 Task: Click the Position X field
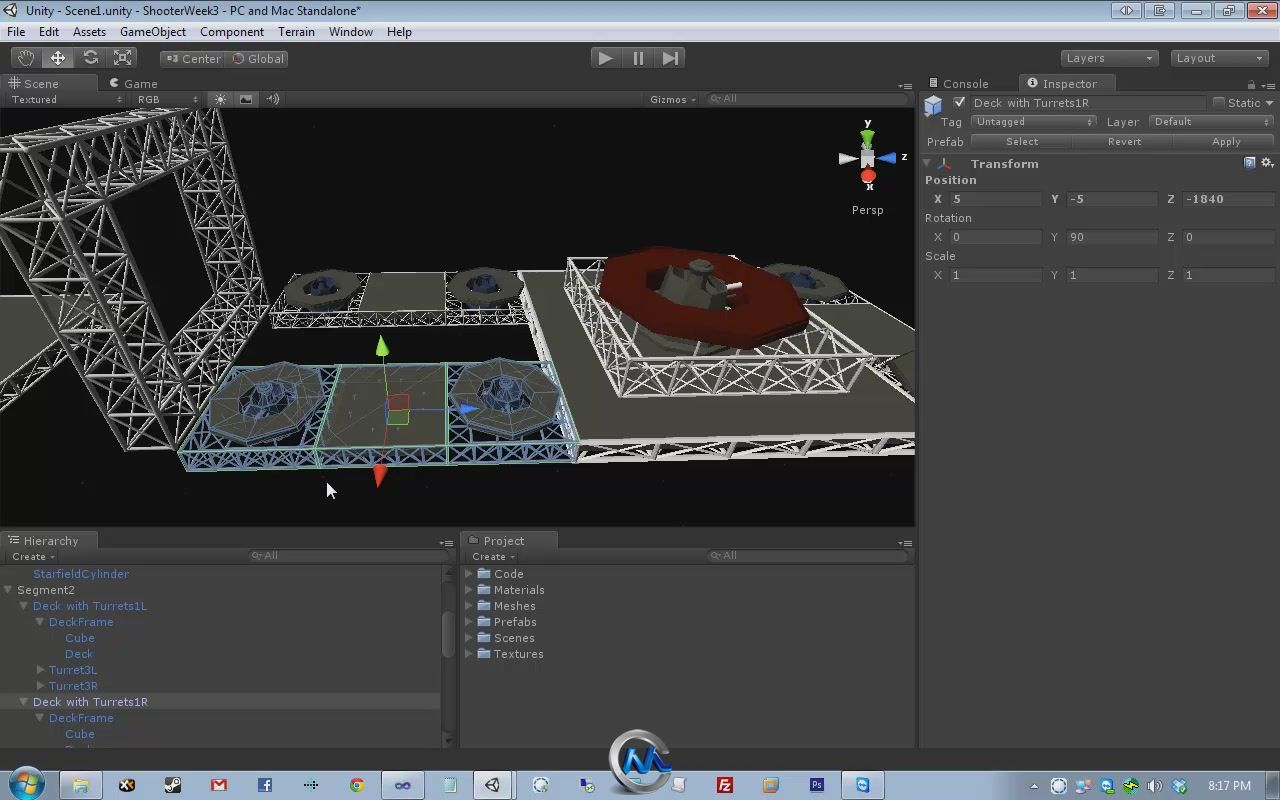[996, 199]
